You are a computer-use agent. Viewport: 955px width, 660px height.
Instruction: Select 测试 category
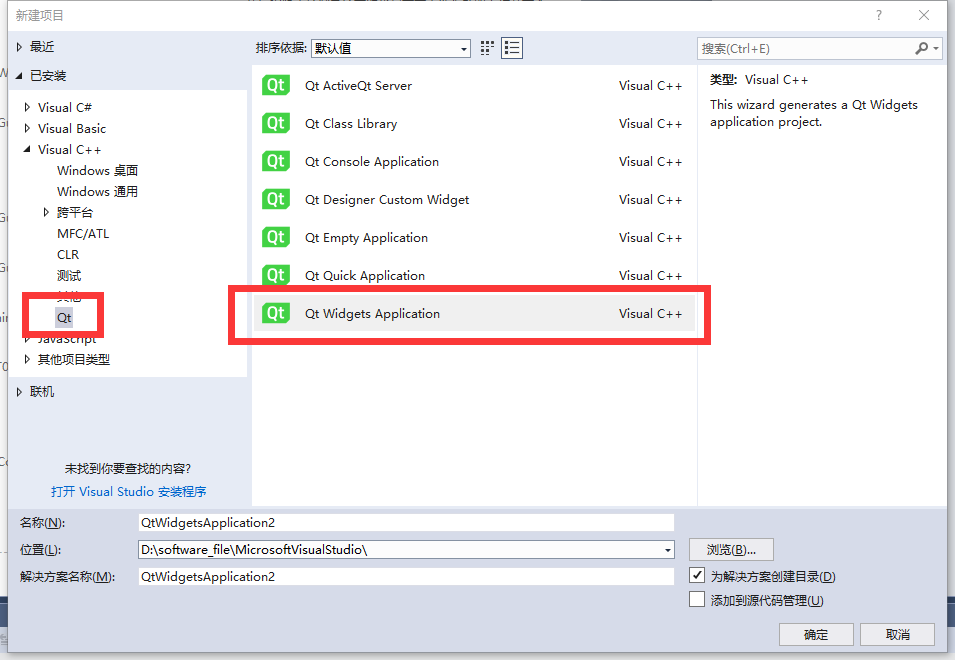point(69,276)
